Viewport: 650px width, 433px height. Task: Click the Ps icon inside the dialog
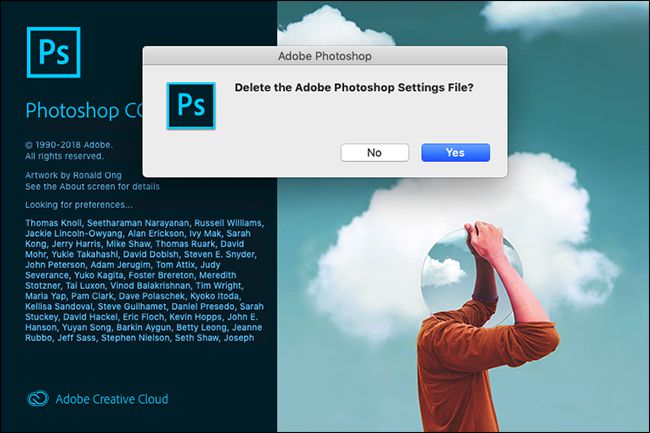point(191,106)
